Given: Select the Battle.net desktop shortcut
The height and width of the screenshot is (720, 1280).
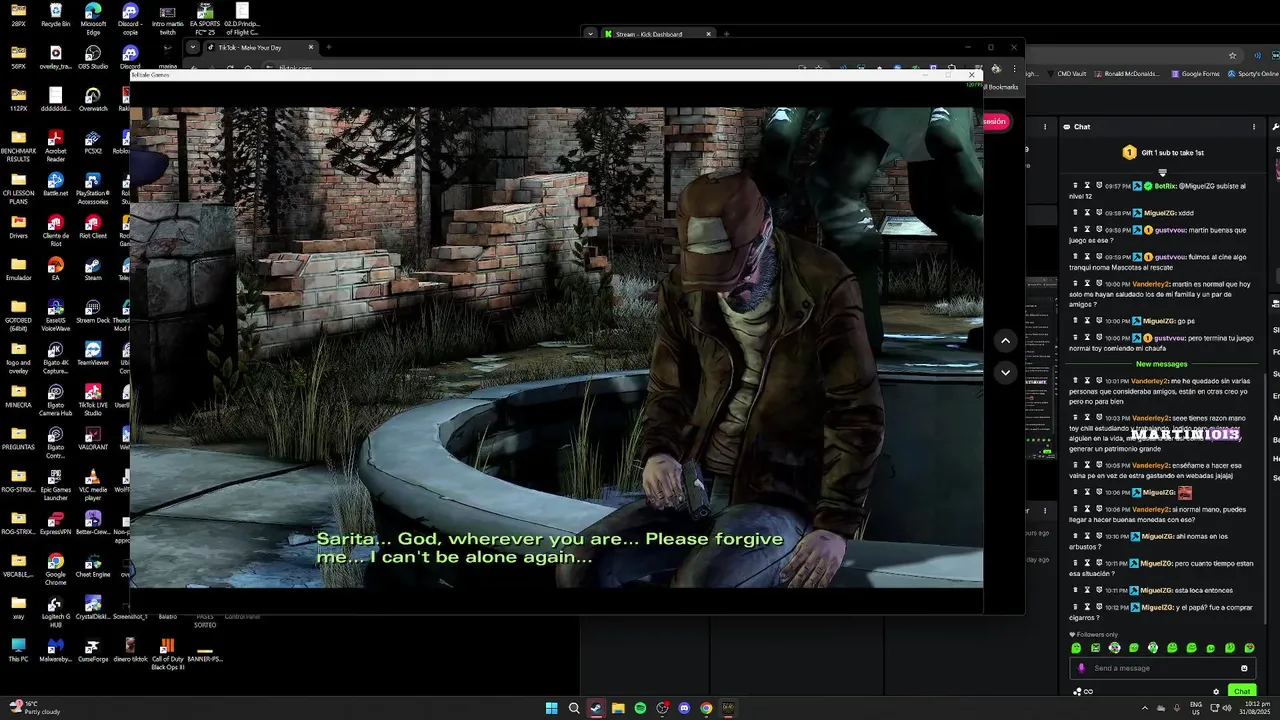Looking at the screenshot, I should point(55,184).
